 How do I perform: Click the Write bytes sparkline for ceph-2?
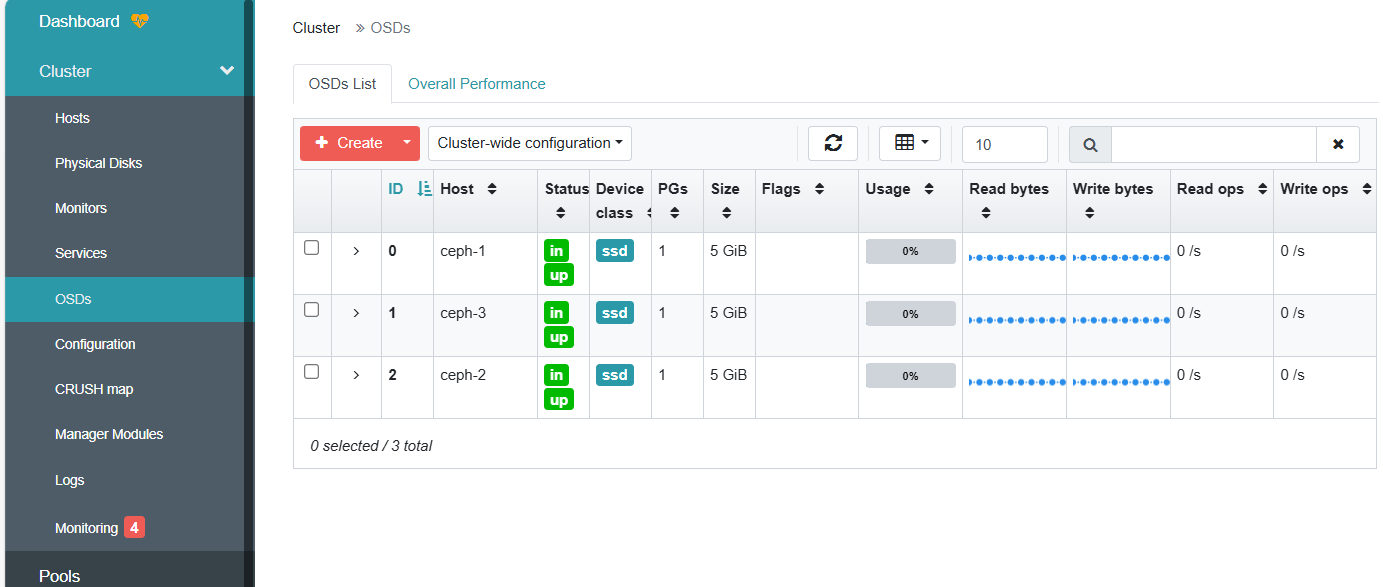[1119, 381]
